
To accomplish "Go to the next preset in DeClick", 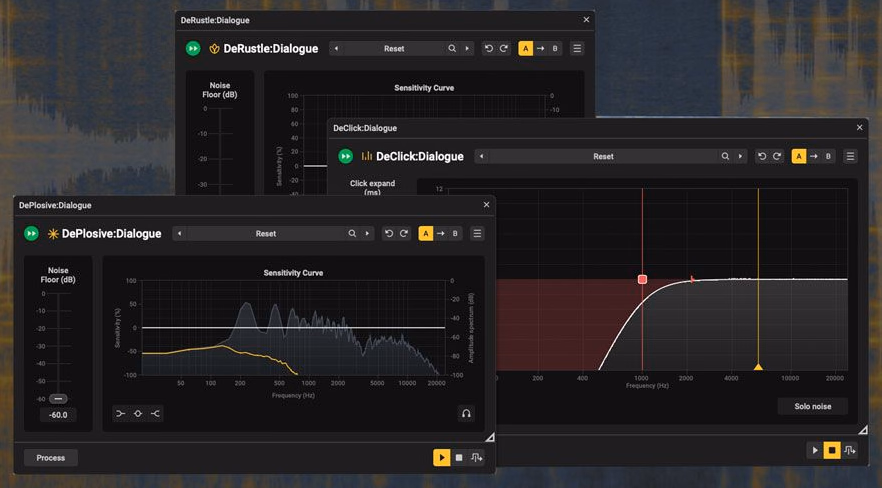I will click(740, 156).
